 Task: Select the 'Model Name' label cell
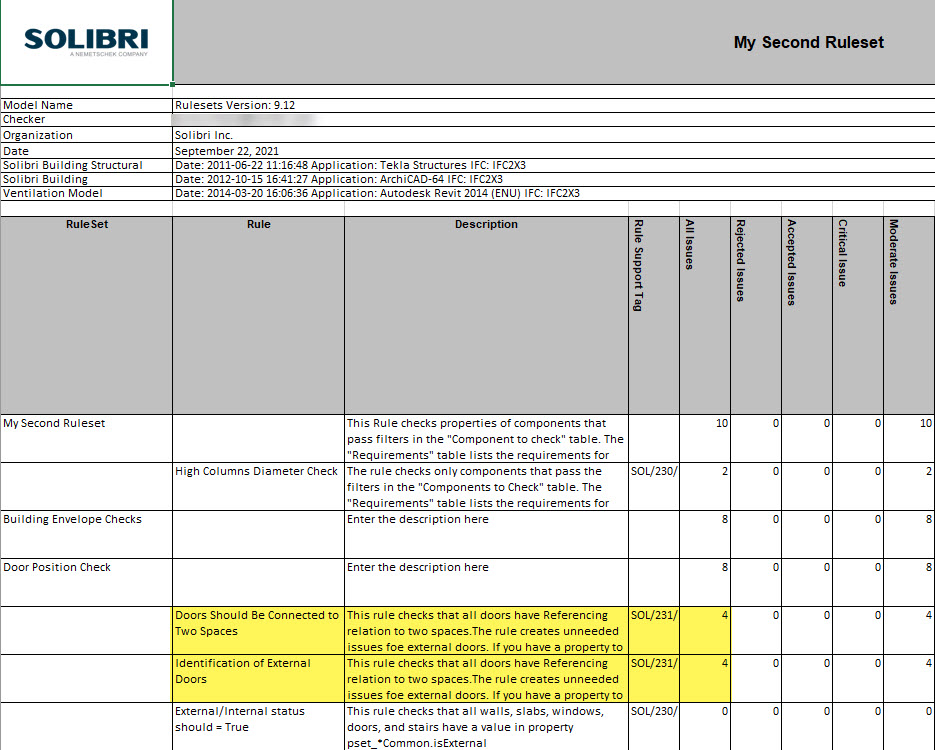point(86,105)
